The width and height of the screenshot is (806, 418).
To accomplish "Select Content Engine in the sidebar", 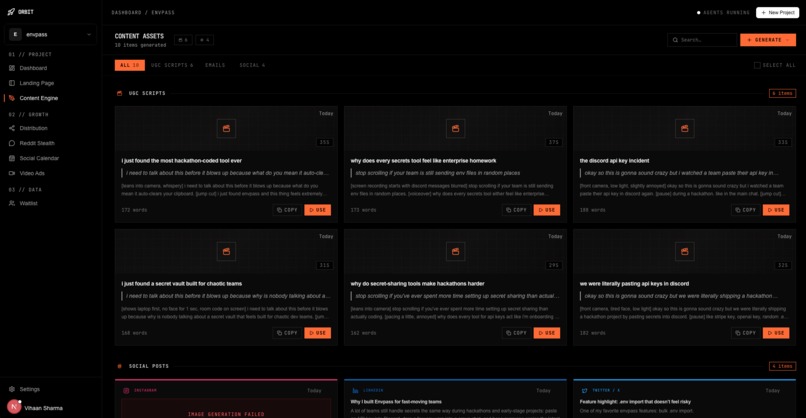I will [39, 98].
